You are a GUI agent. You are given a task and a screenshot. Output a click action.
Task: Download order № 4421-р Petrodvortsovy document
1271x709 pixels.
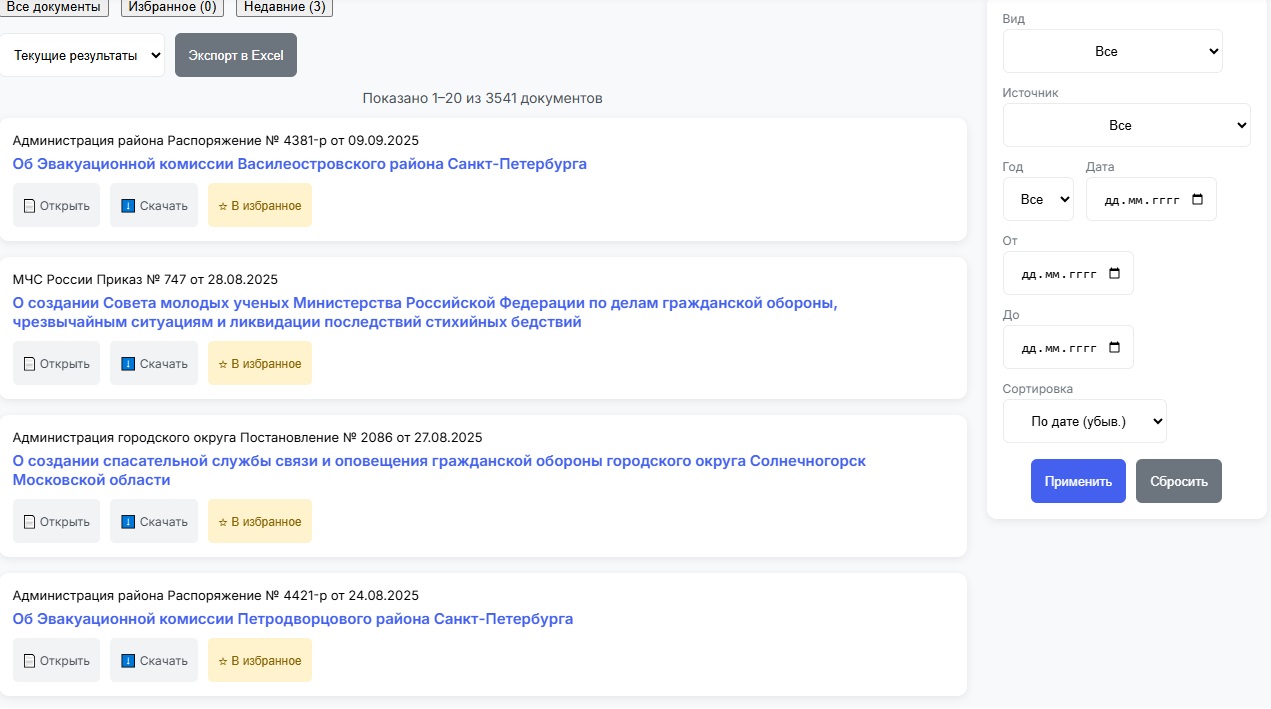point(154,661)
